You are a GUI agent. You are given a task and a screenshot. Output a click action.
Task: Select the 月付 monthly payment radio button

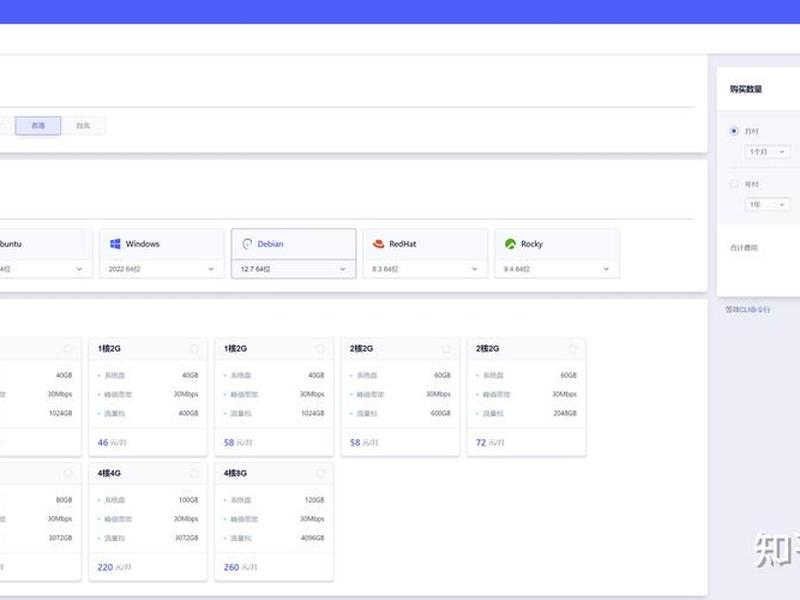point(734,131)
